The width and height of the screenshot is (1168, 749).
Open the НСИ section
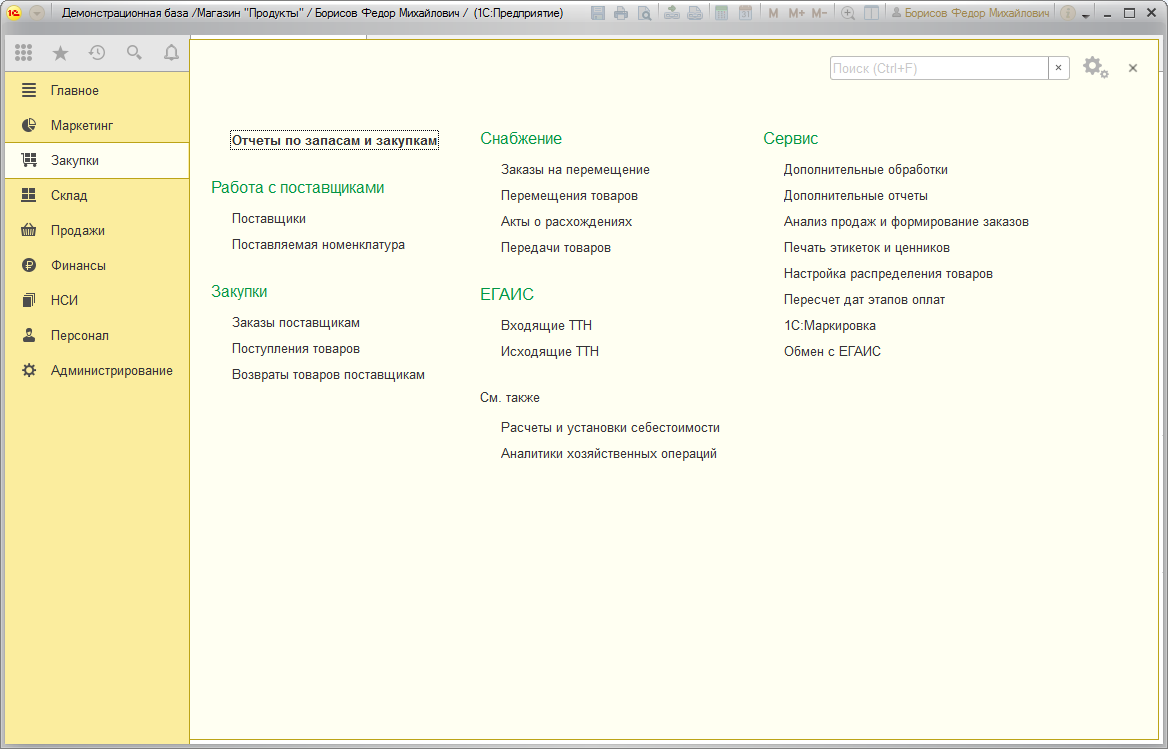point(97,300)
